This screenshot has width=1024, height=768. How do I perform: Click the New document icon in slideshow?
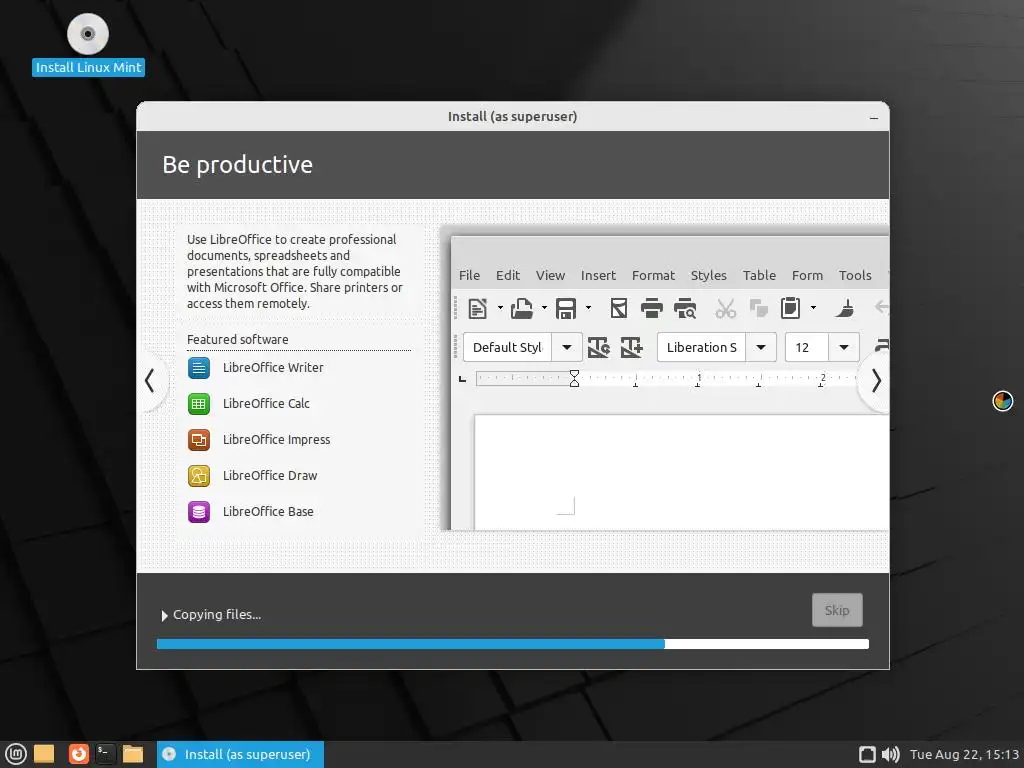click(477, 308)
